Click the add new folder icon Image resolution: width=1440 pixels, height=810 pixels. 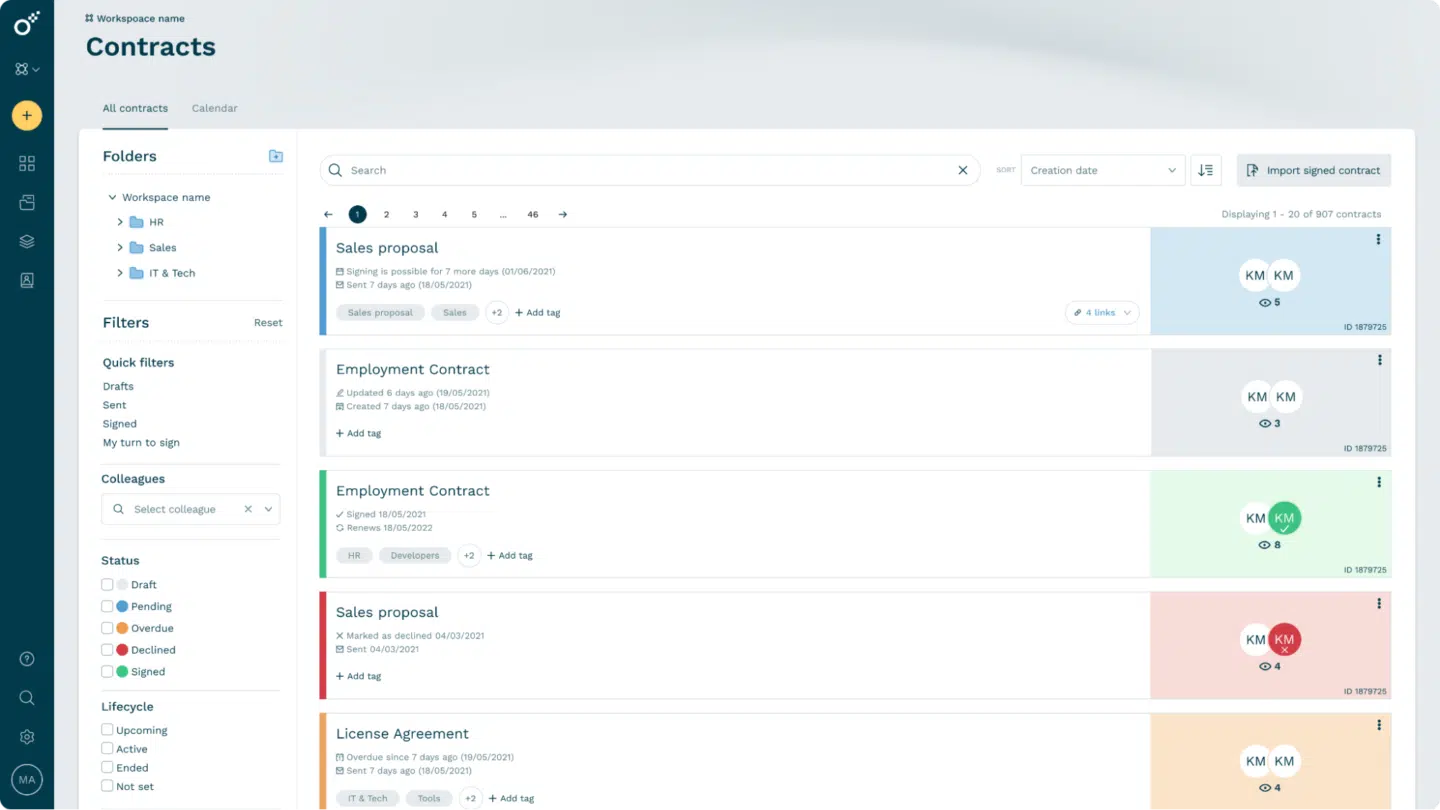(276, 156)
